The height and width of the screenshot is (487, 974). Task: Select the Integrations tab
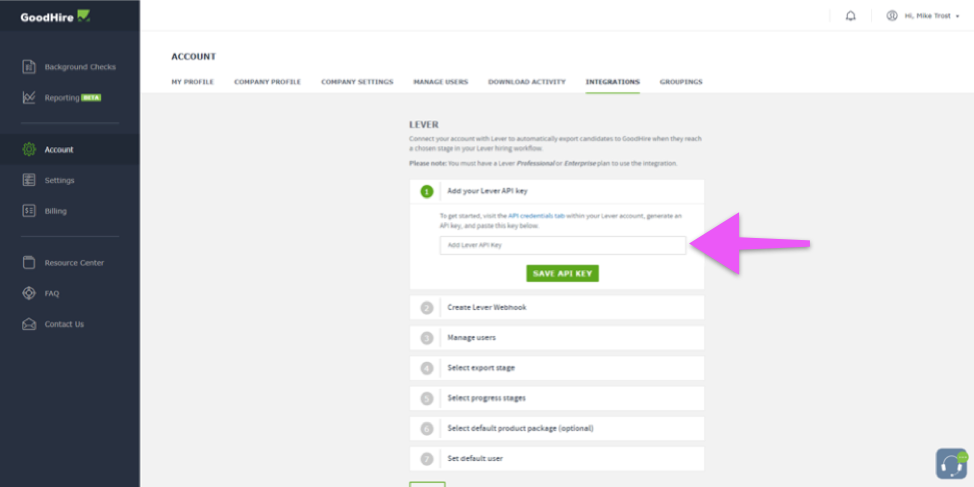[x=612, y=82]
